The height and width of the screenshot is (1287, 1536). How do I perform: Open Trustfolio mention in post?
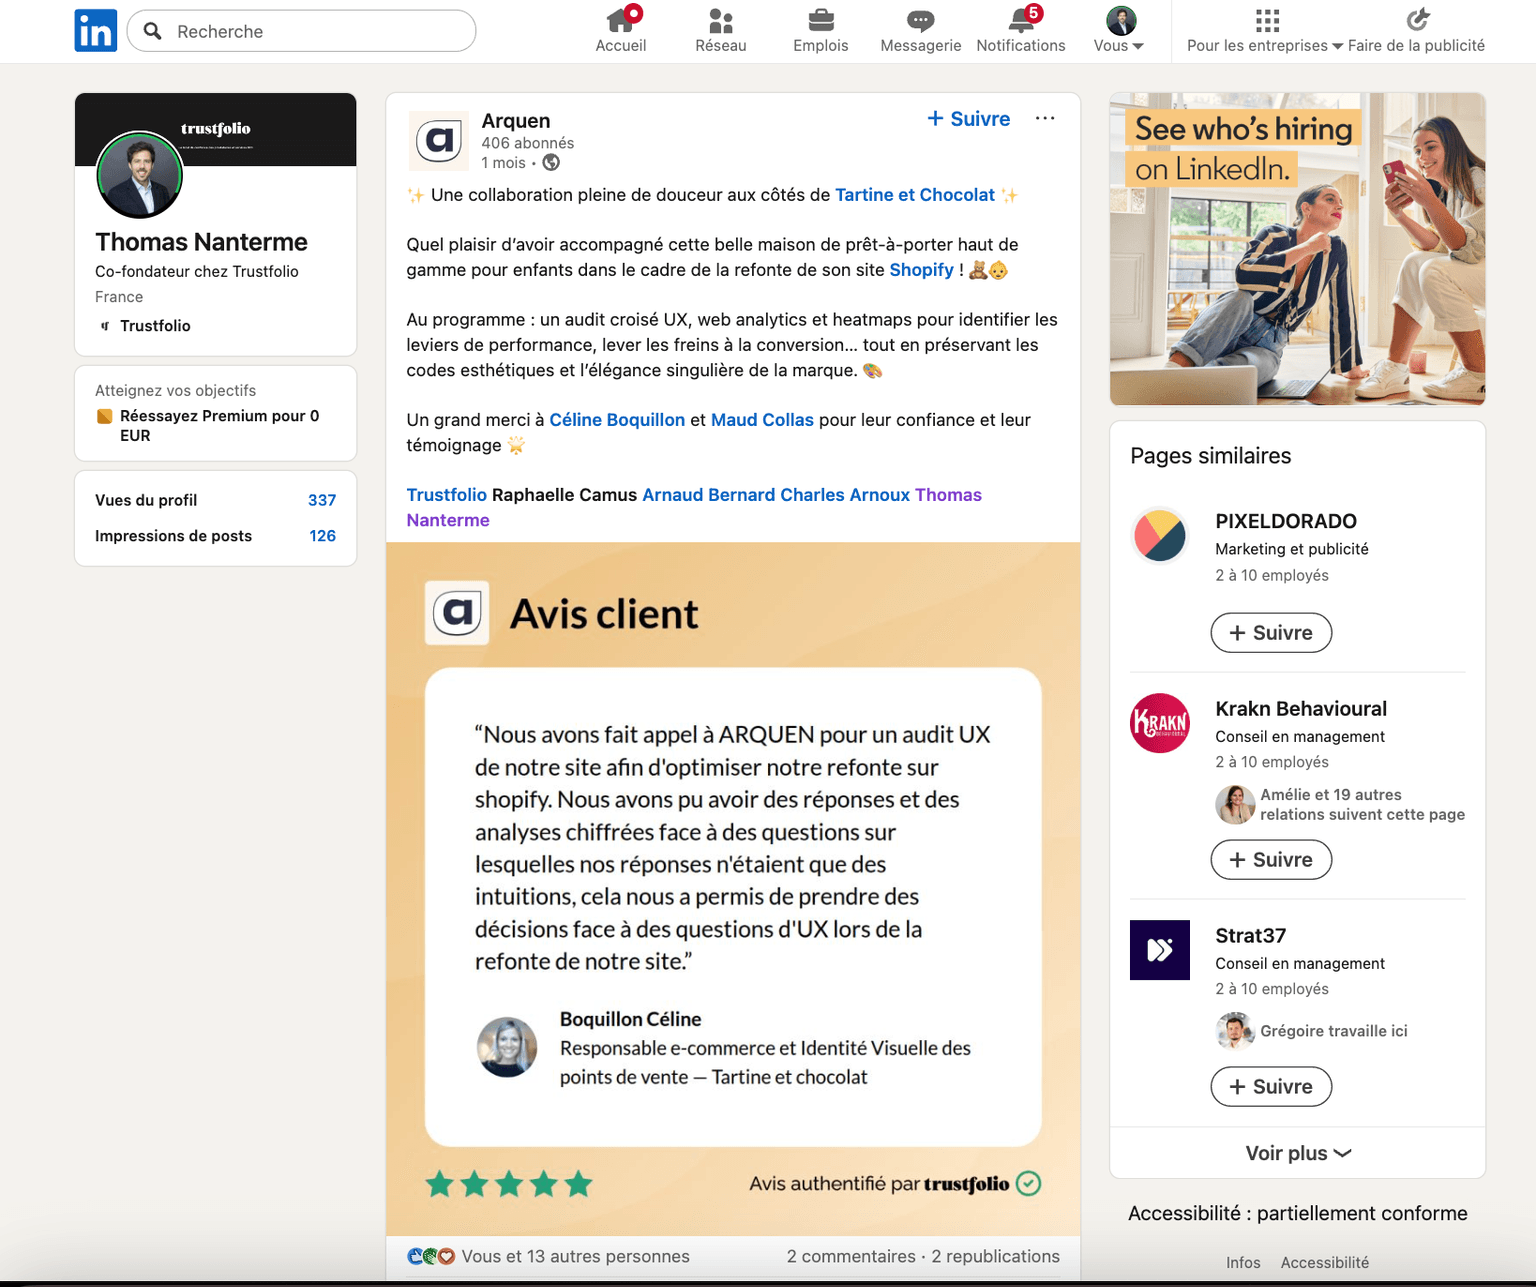point(446,495)
